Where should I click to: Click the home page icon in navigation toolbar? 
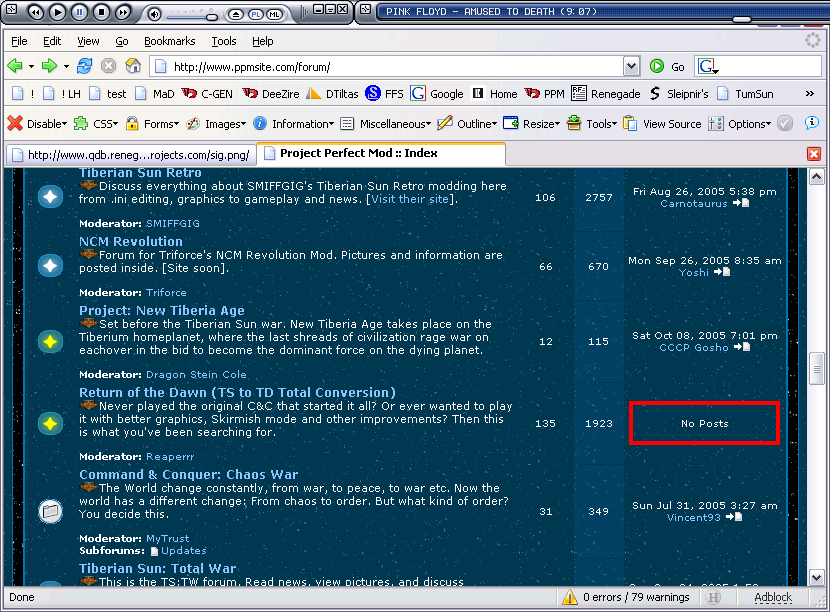click(133, 66)
